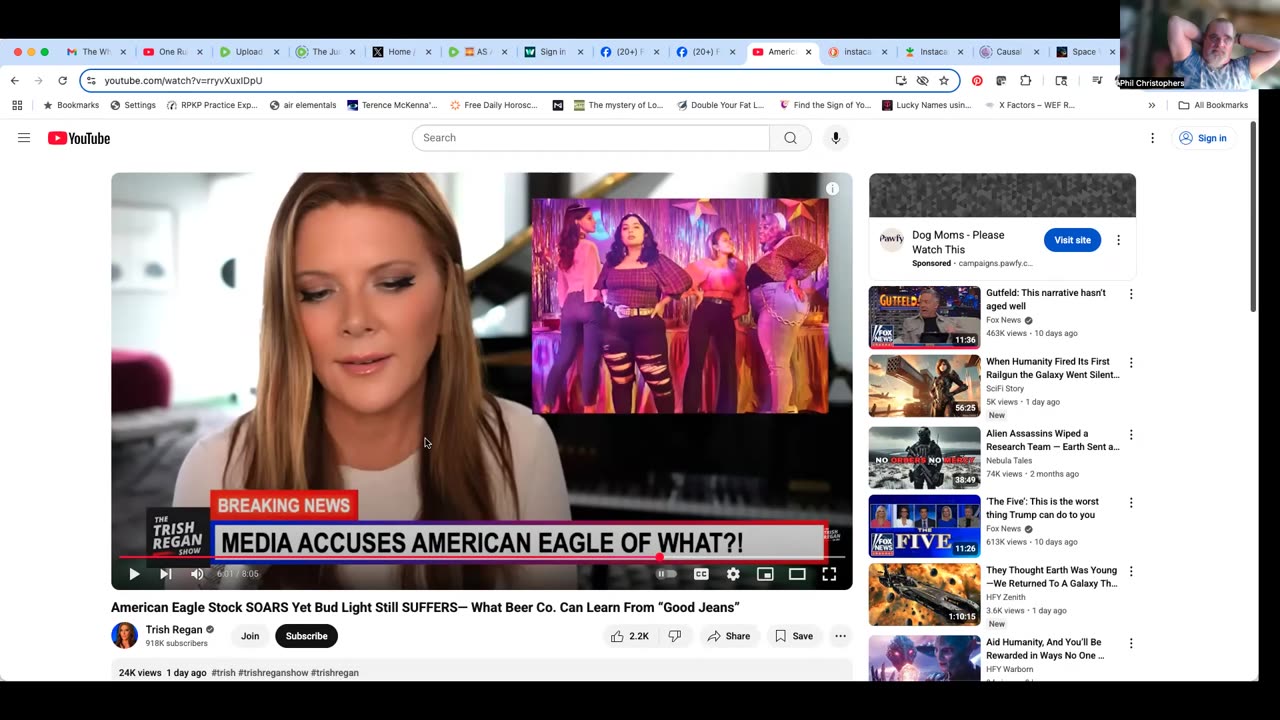Like the video with 2.2K likes

(630, 636)
